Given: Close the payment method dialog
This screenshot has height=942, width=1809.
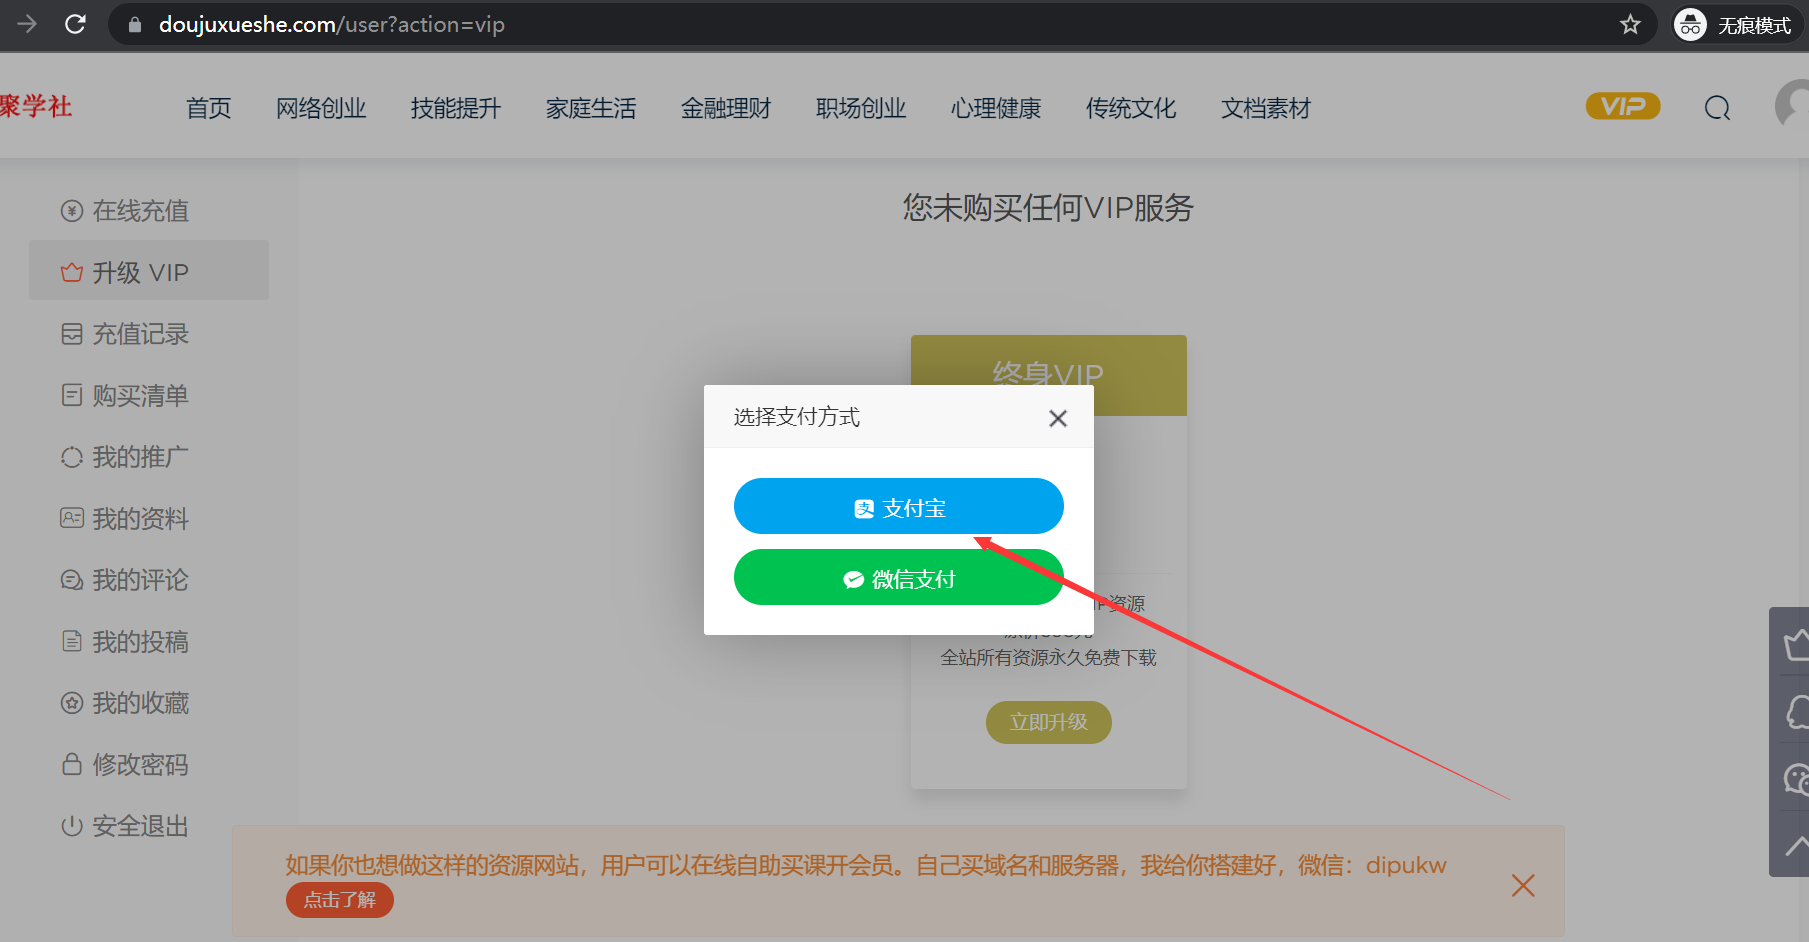Looking at the screenshot, I should [x=1057, y=418].
